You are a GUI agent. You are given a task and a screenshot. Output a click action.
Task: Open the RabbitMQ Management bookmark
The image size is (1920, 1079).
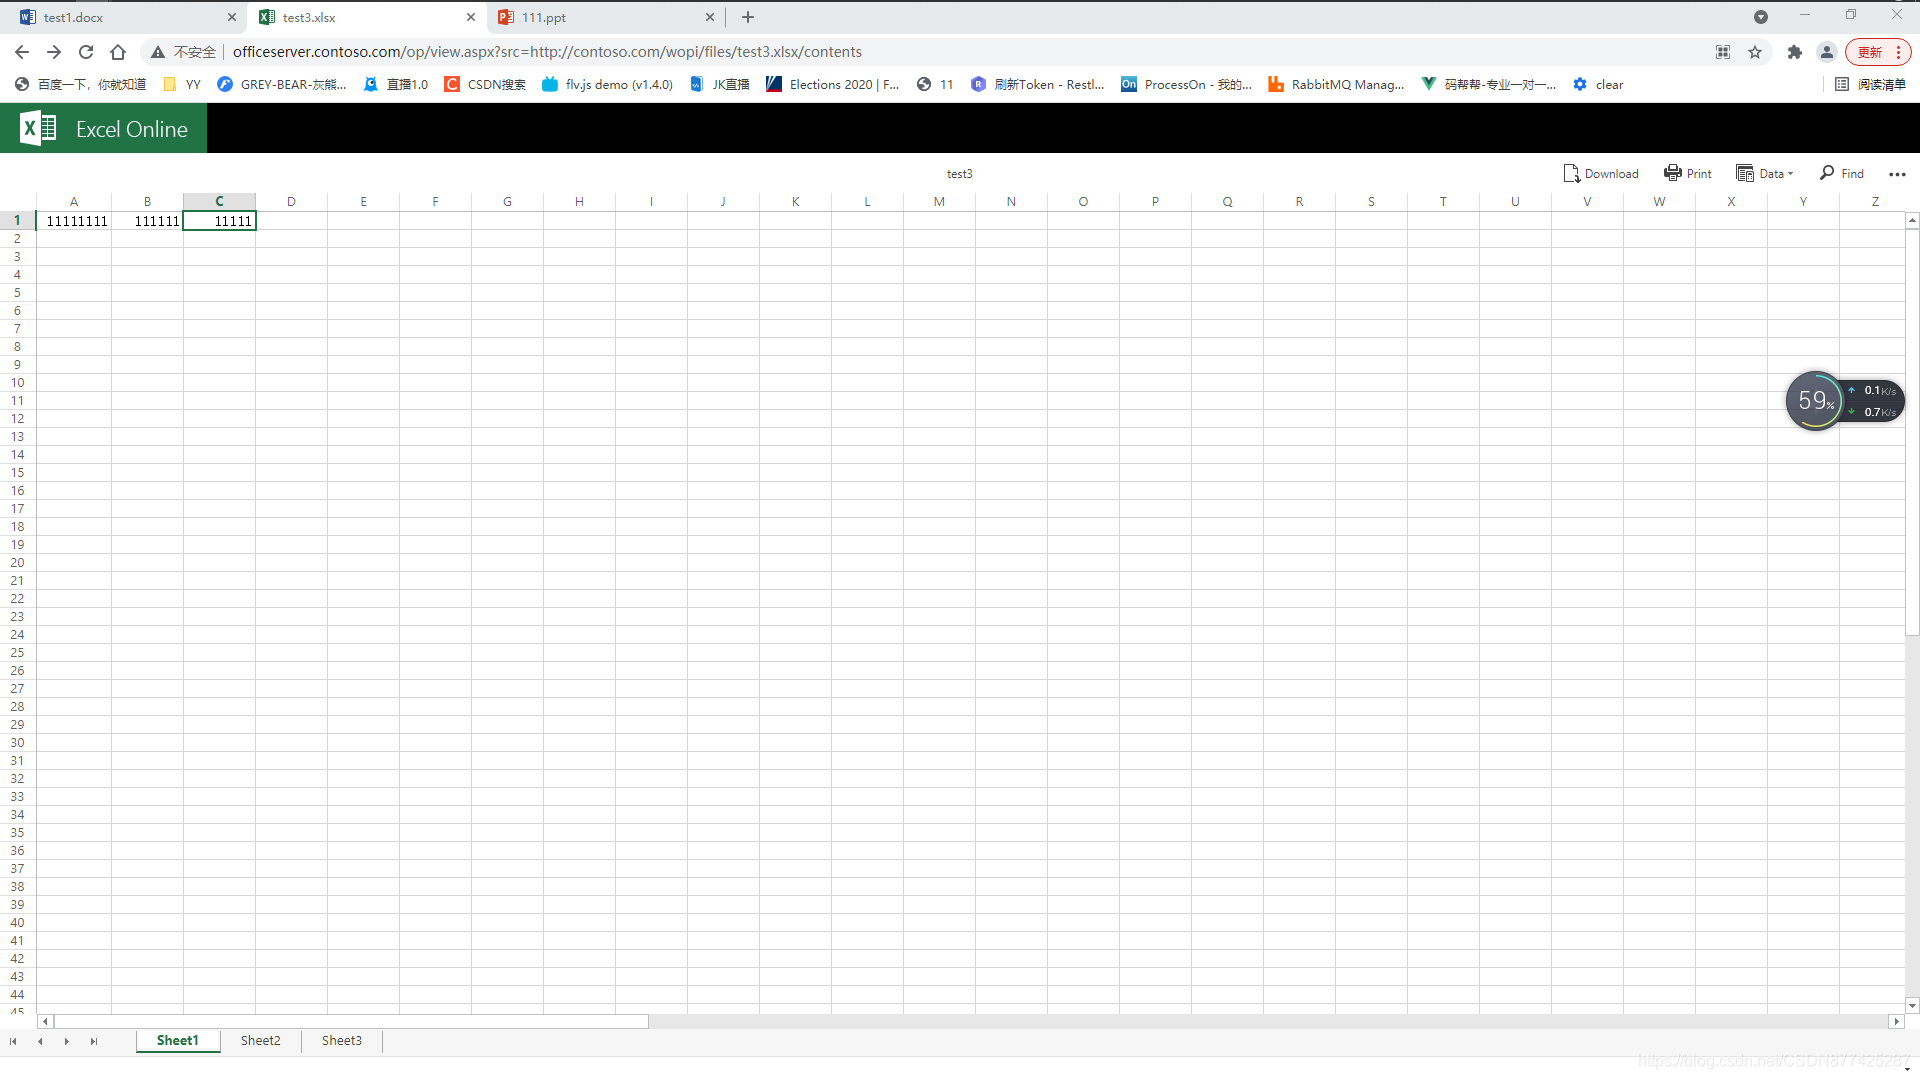pyautogui.click(x=1336, y=85)
